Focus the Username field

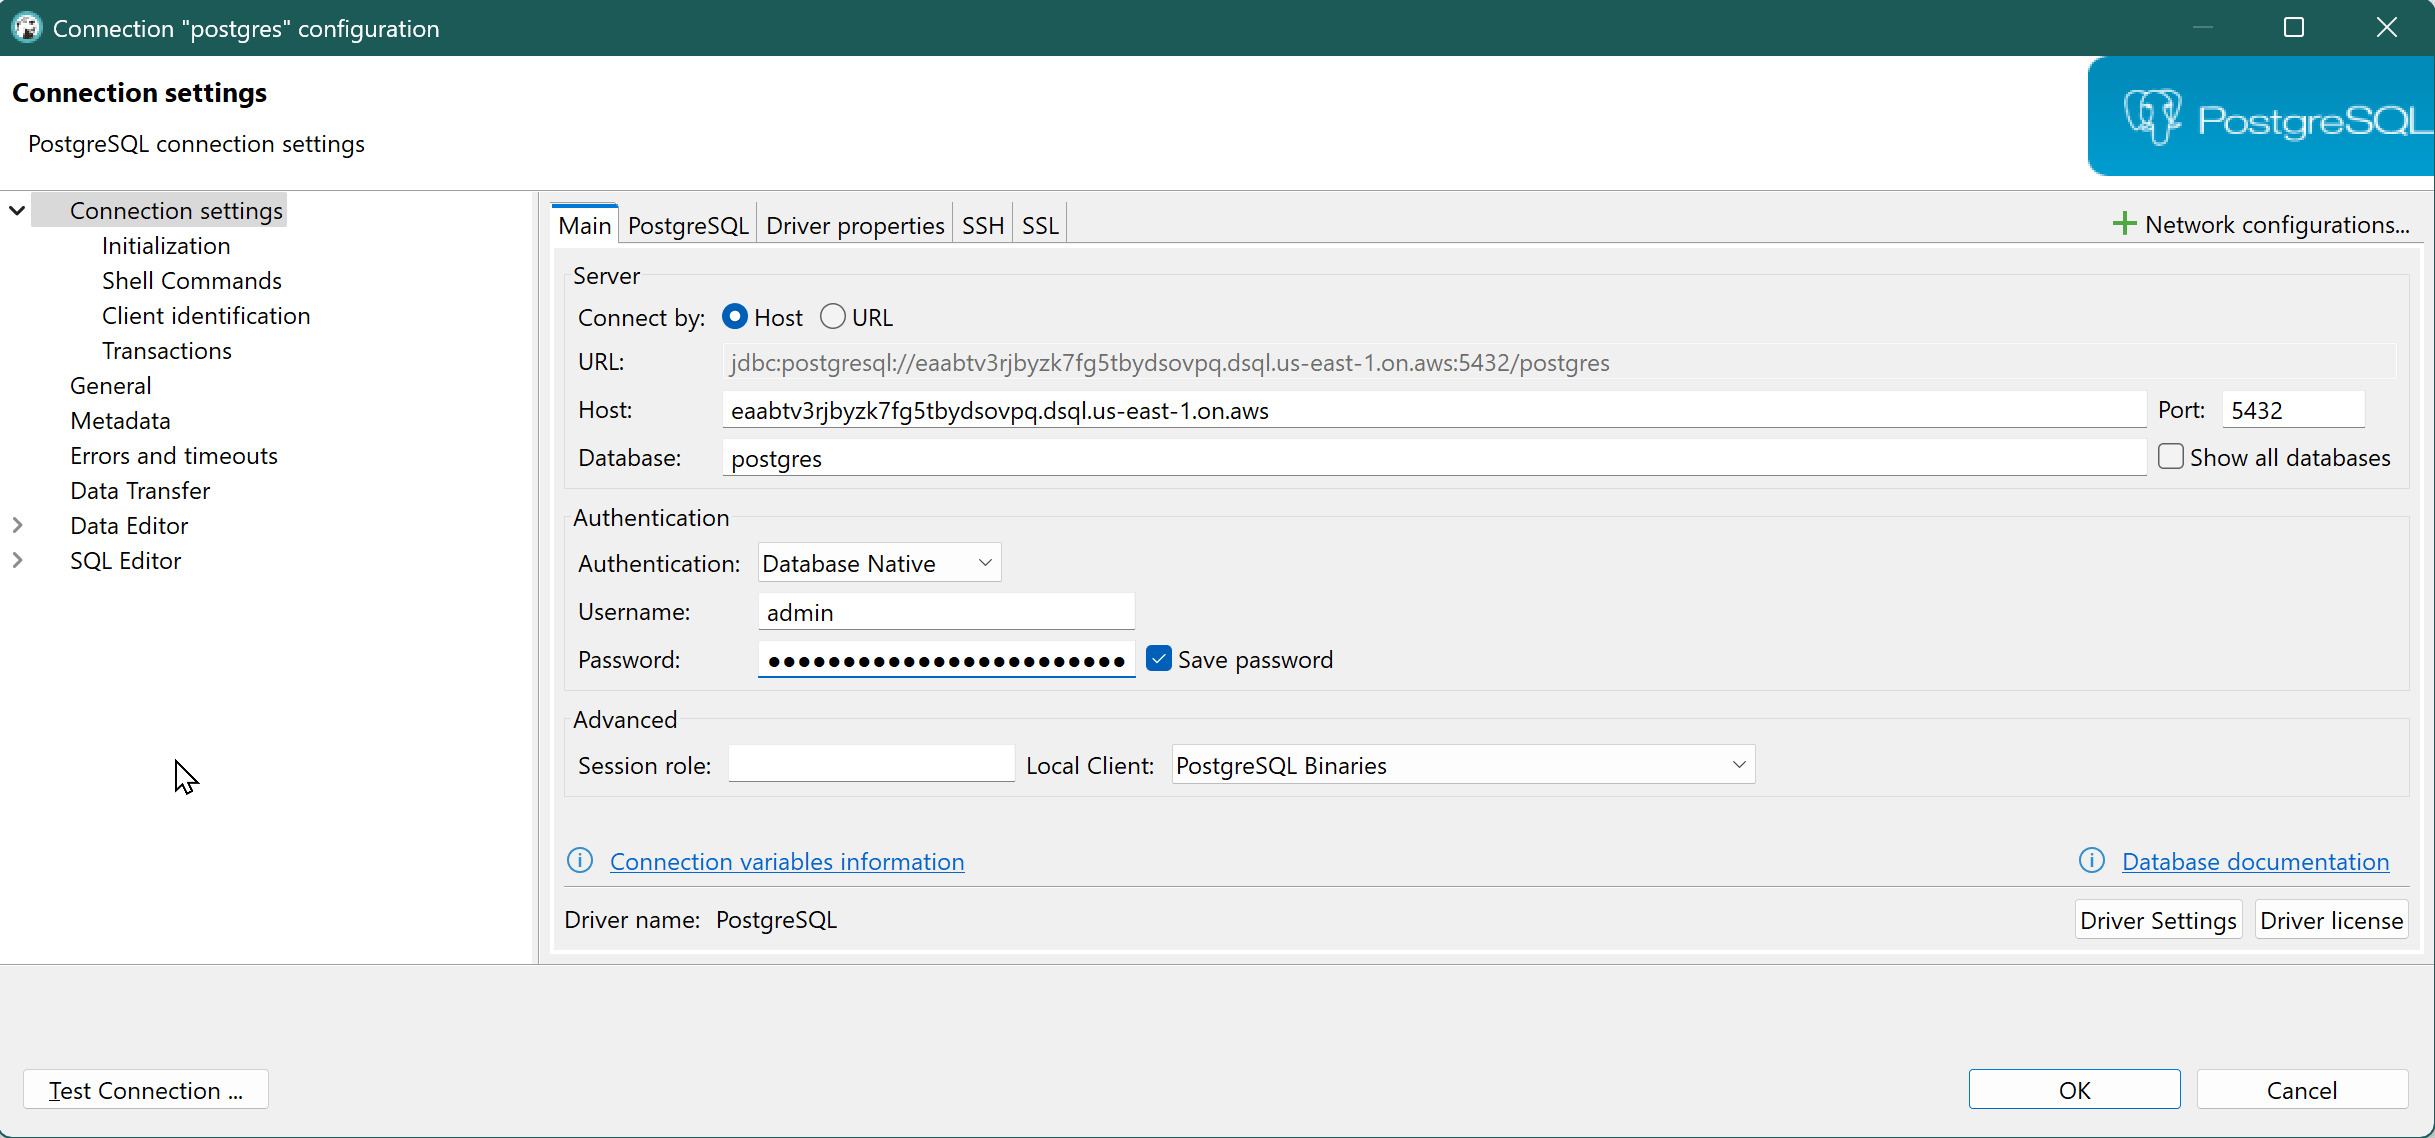[946, 612]
